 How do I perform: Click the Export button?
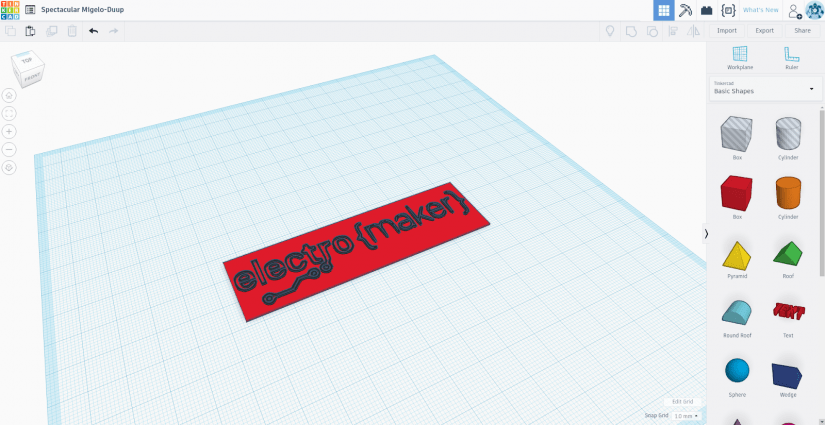[764, 31]
